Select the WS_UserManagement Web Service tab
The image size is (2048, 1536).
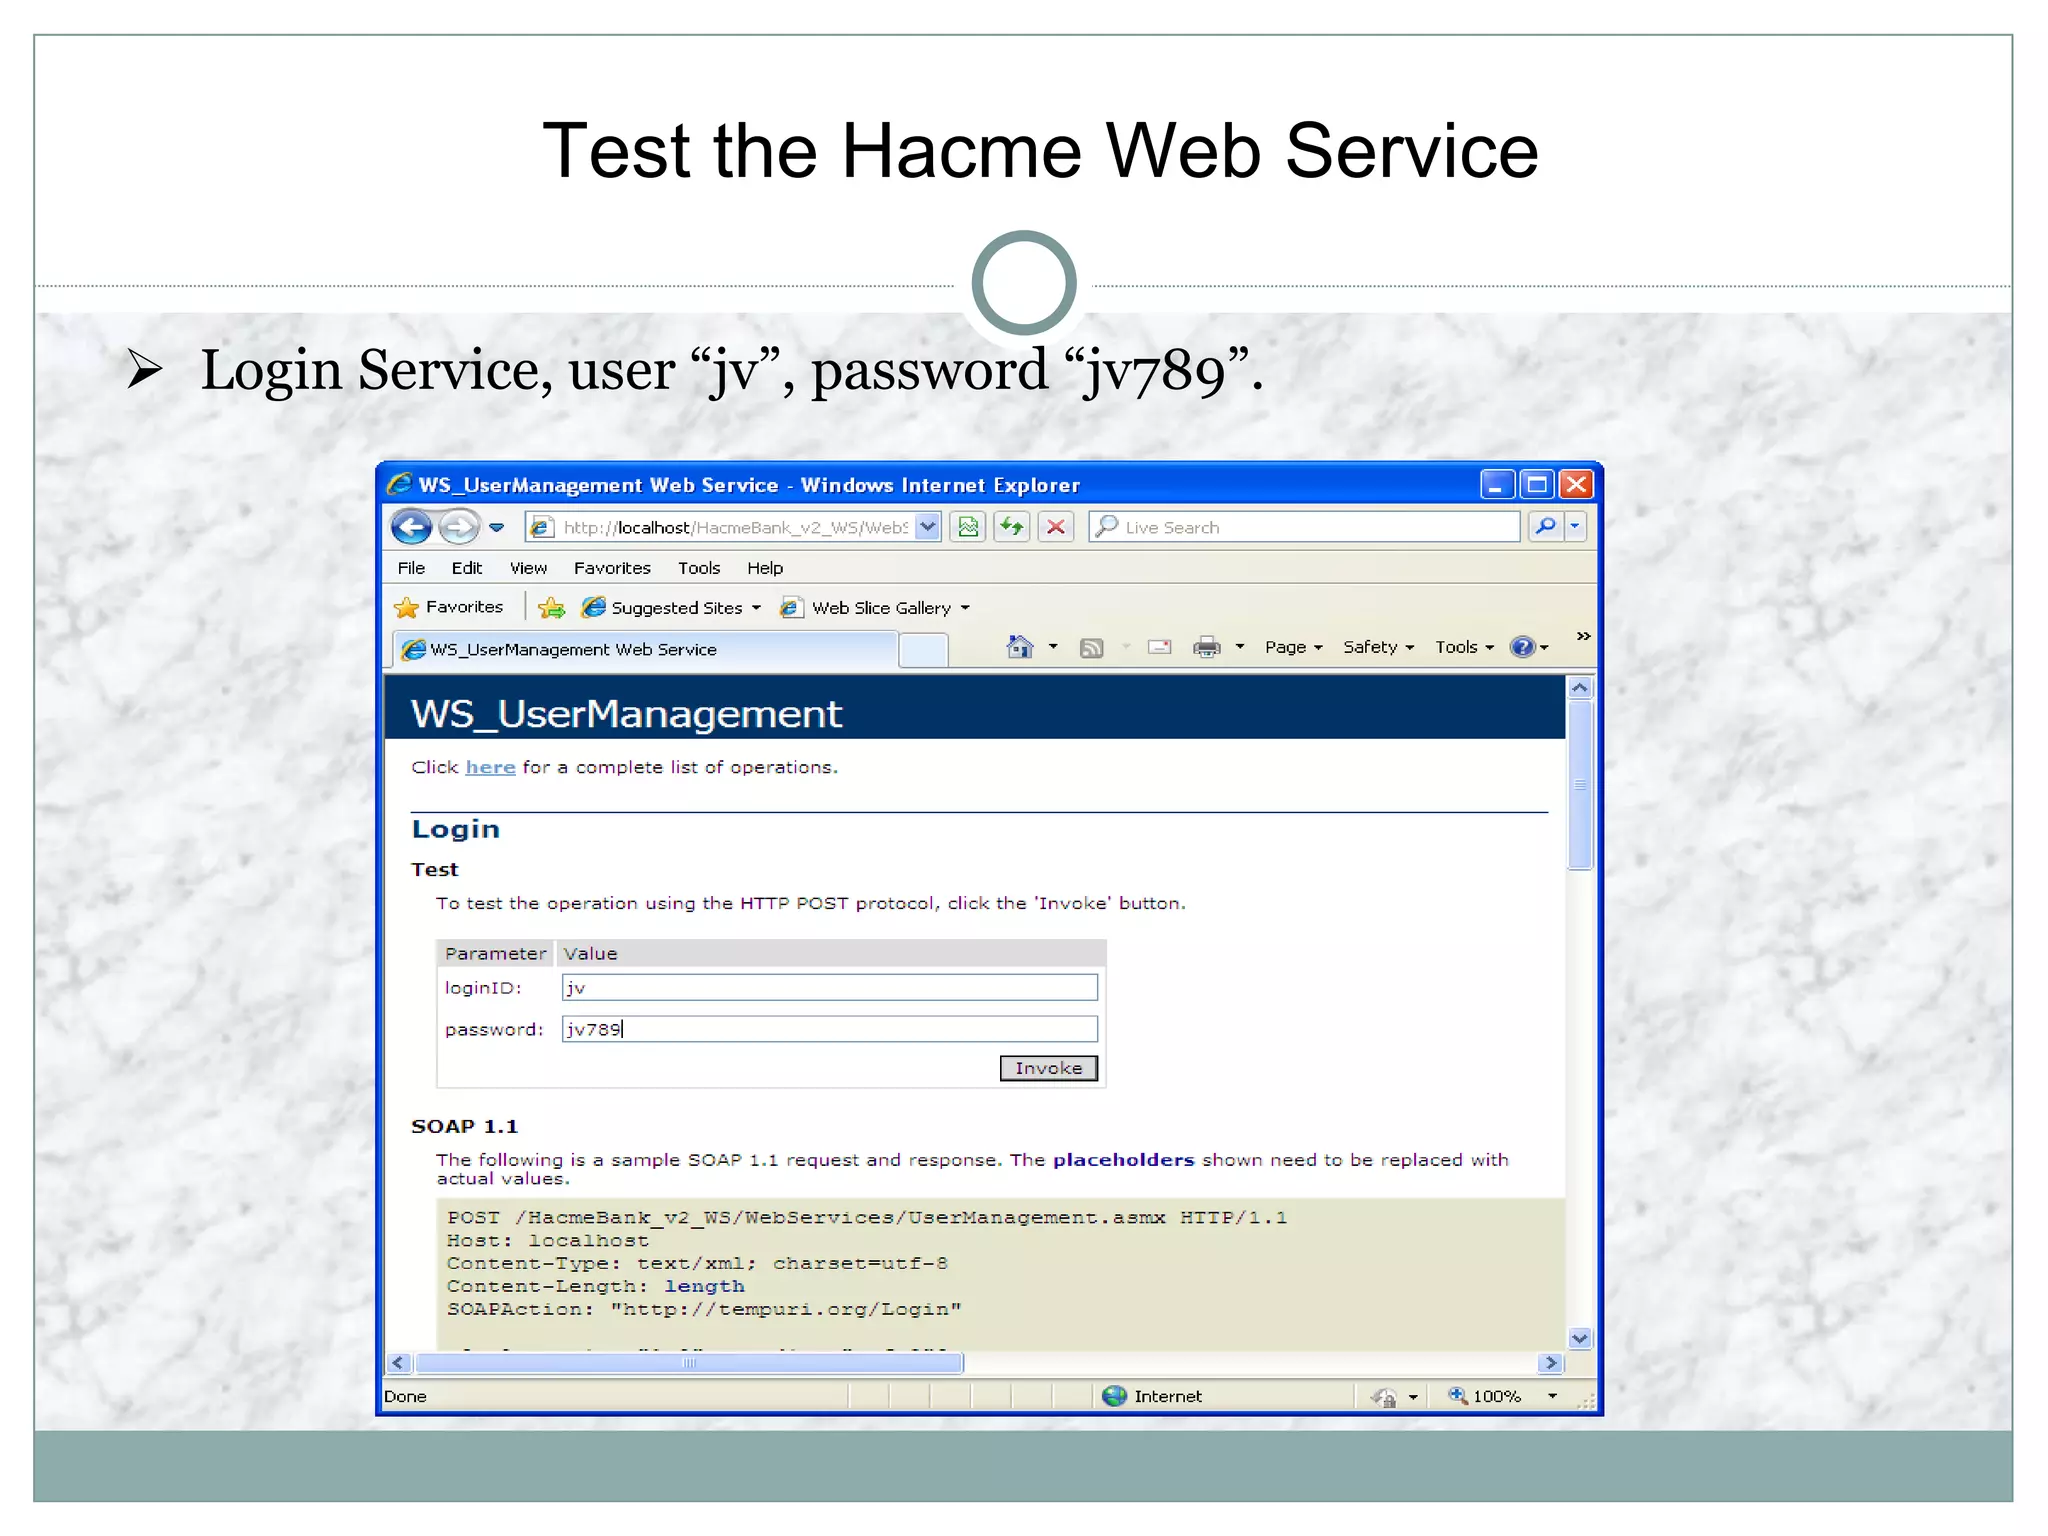[x=645, y=649]
